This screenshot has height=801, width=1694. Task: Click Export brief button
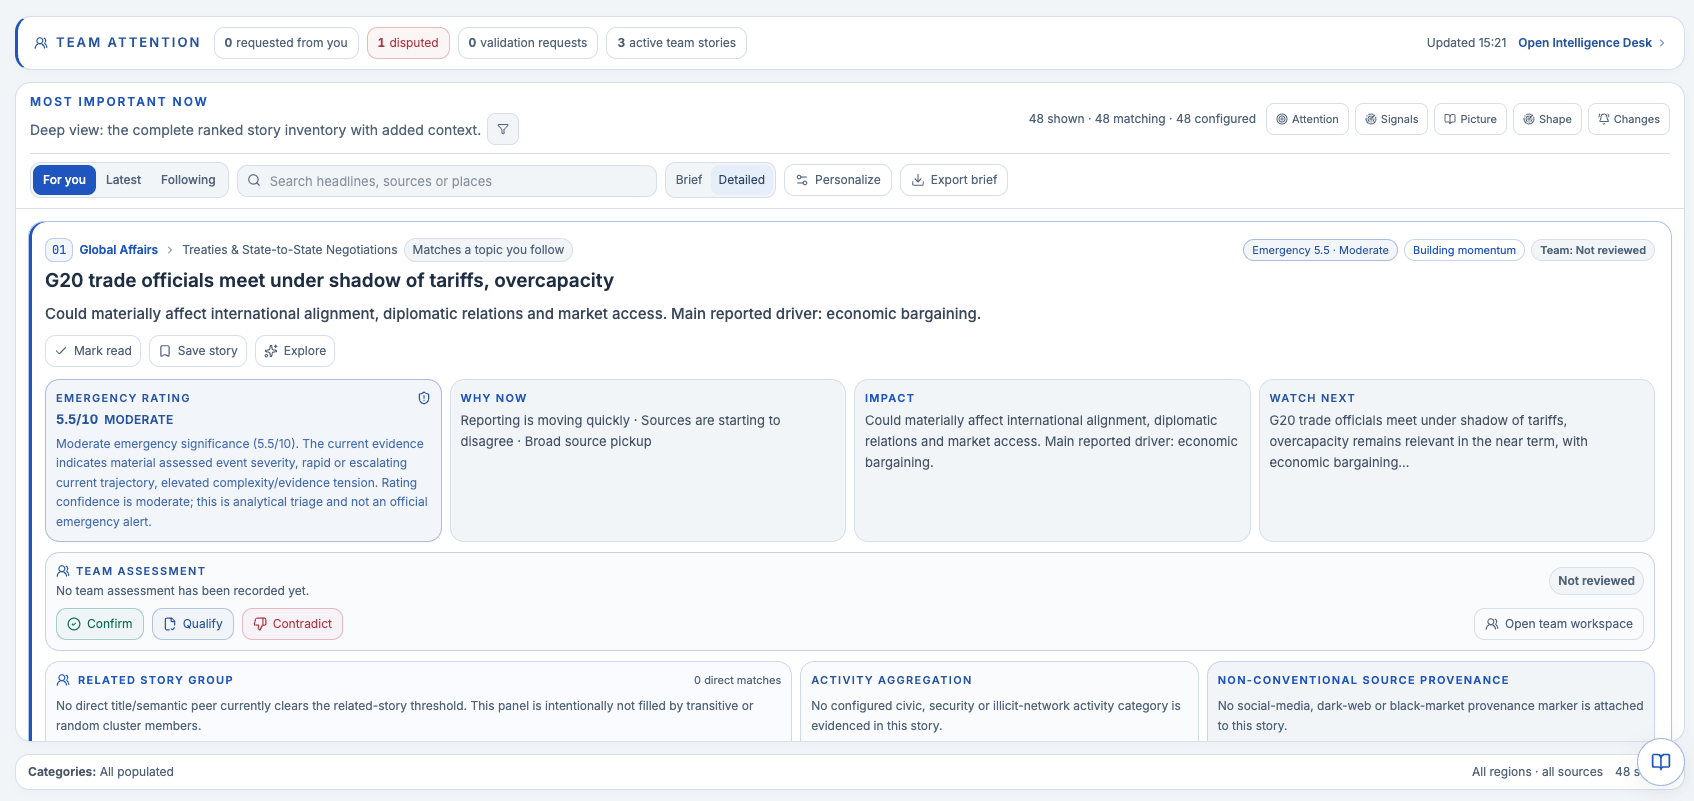pos(954,180)
